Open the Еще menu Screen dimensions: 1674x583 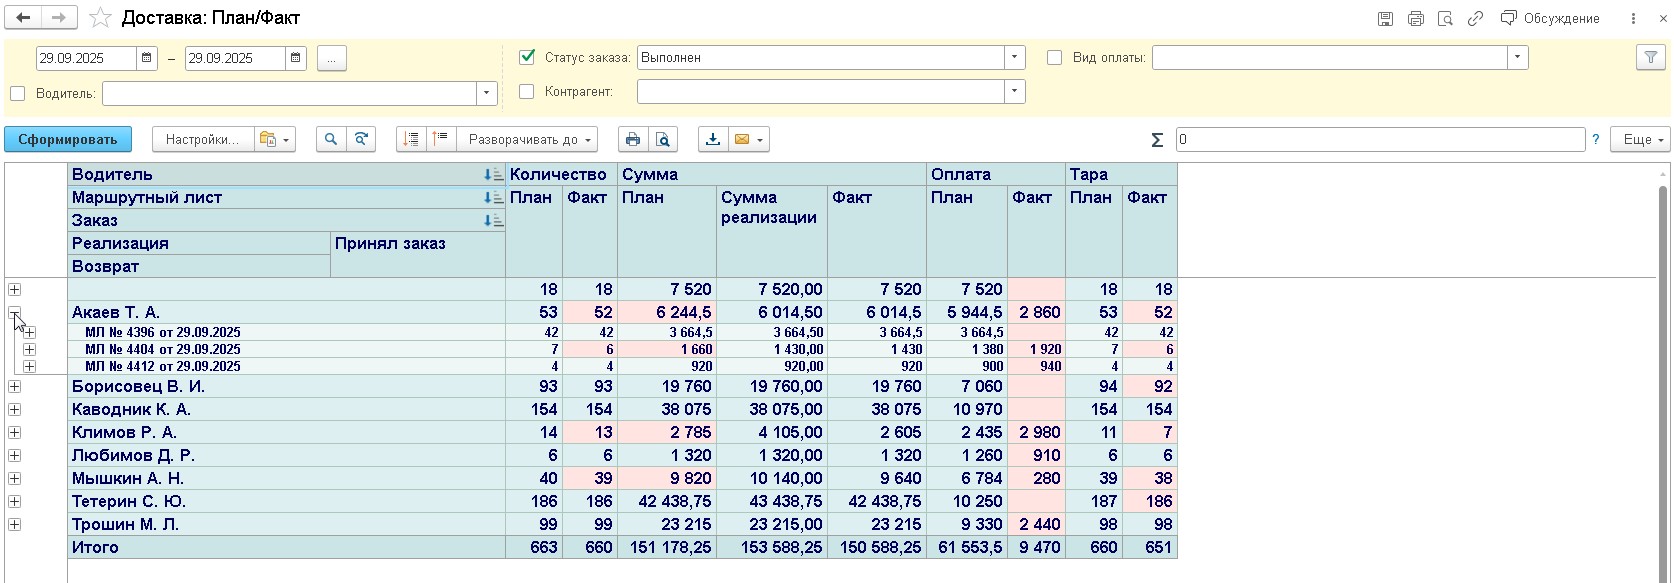click(1640, 140)
